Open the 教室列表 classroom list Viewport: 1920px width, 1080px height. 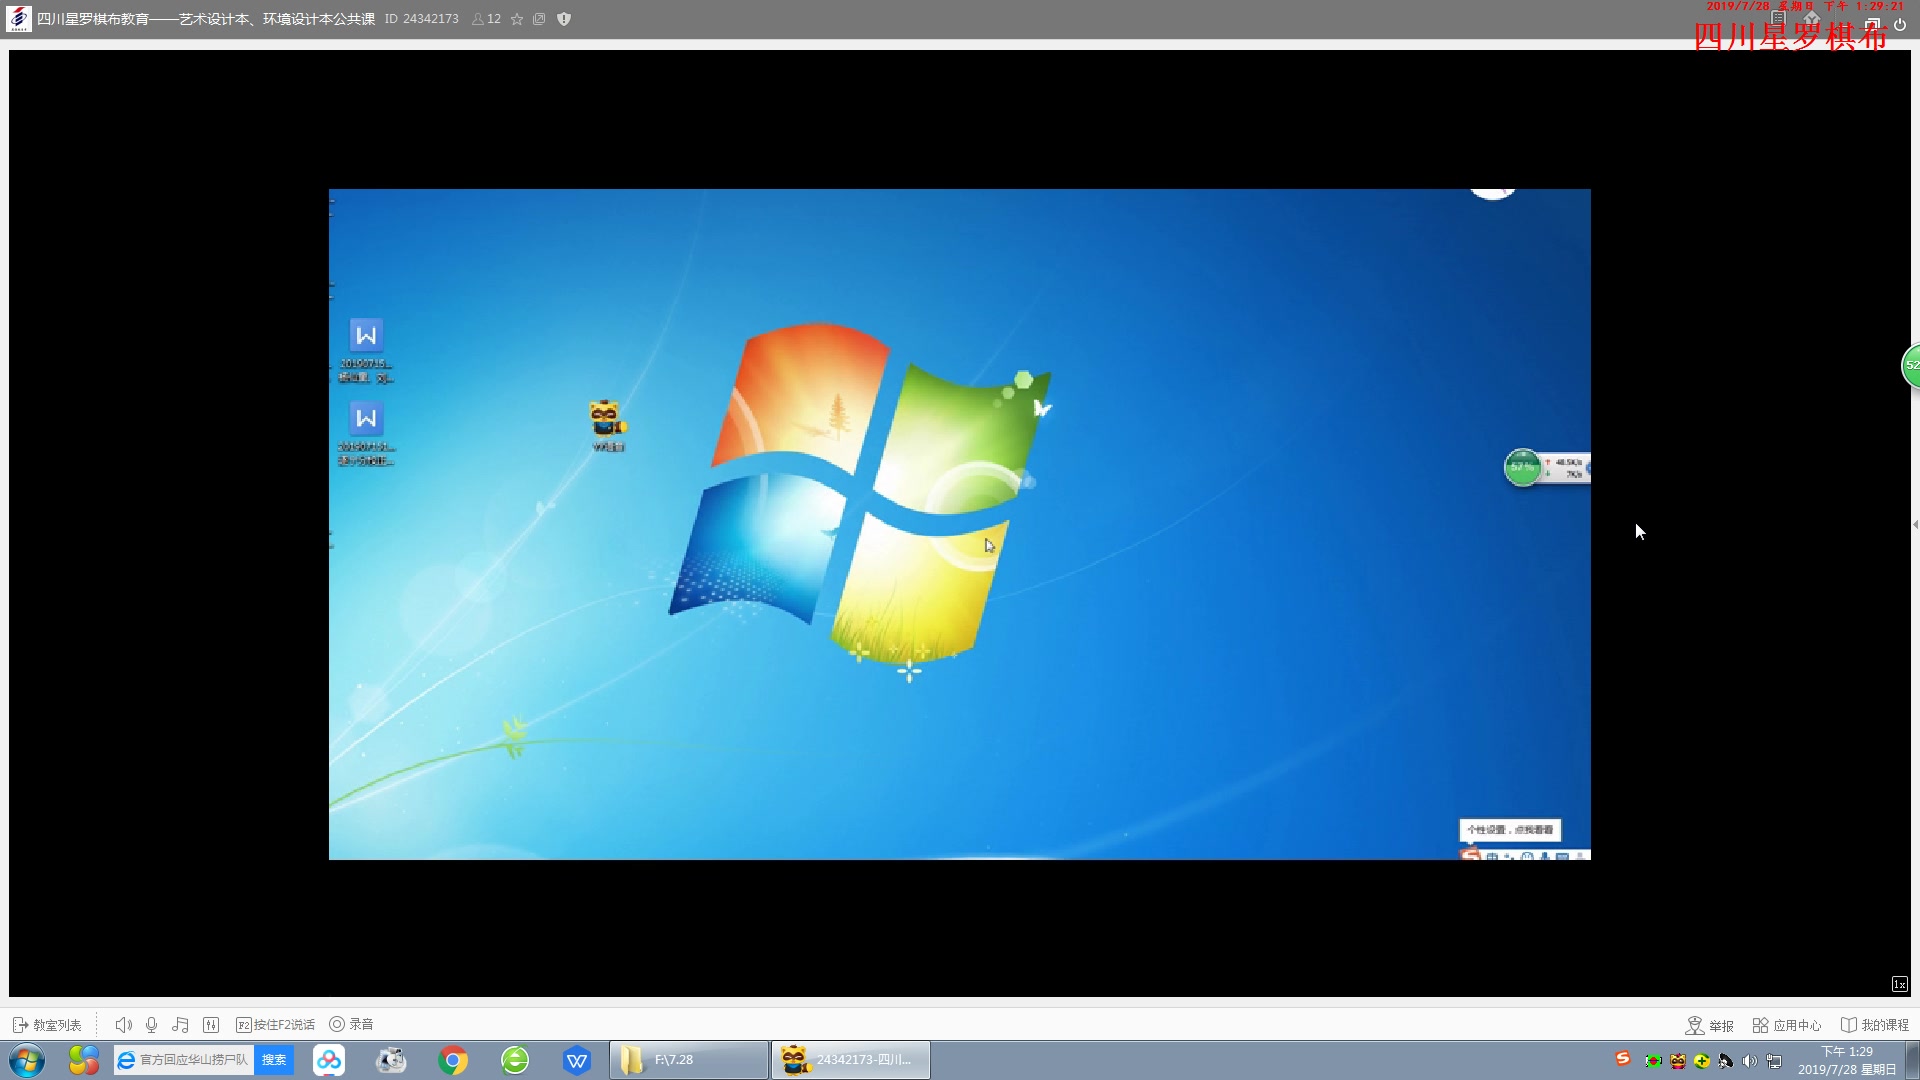47,1025
